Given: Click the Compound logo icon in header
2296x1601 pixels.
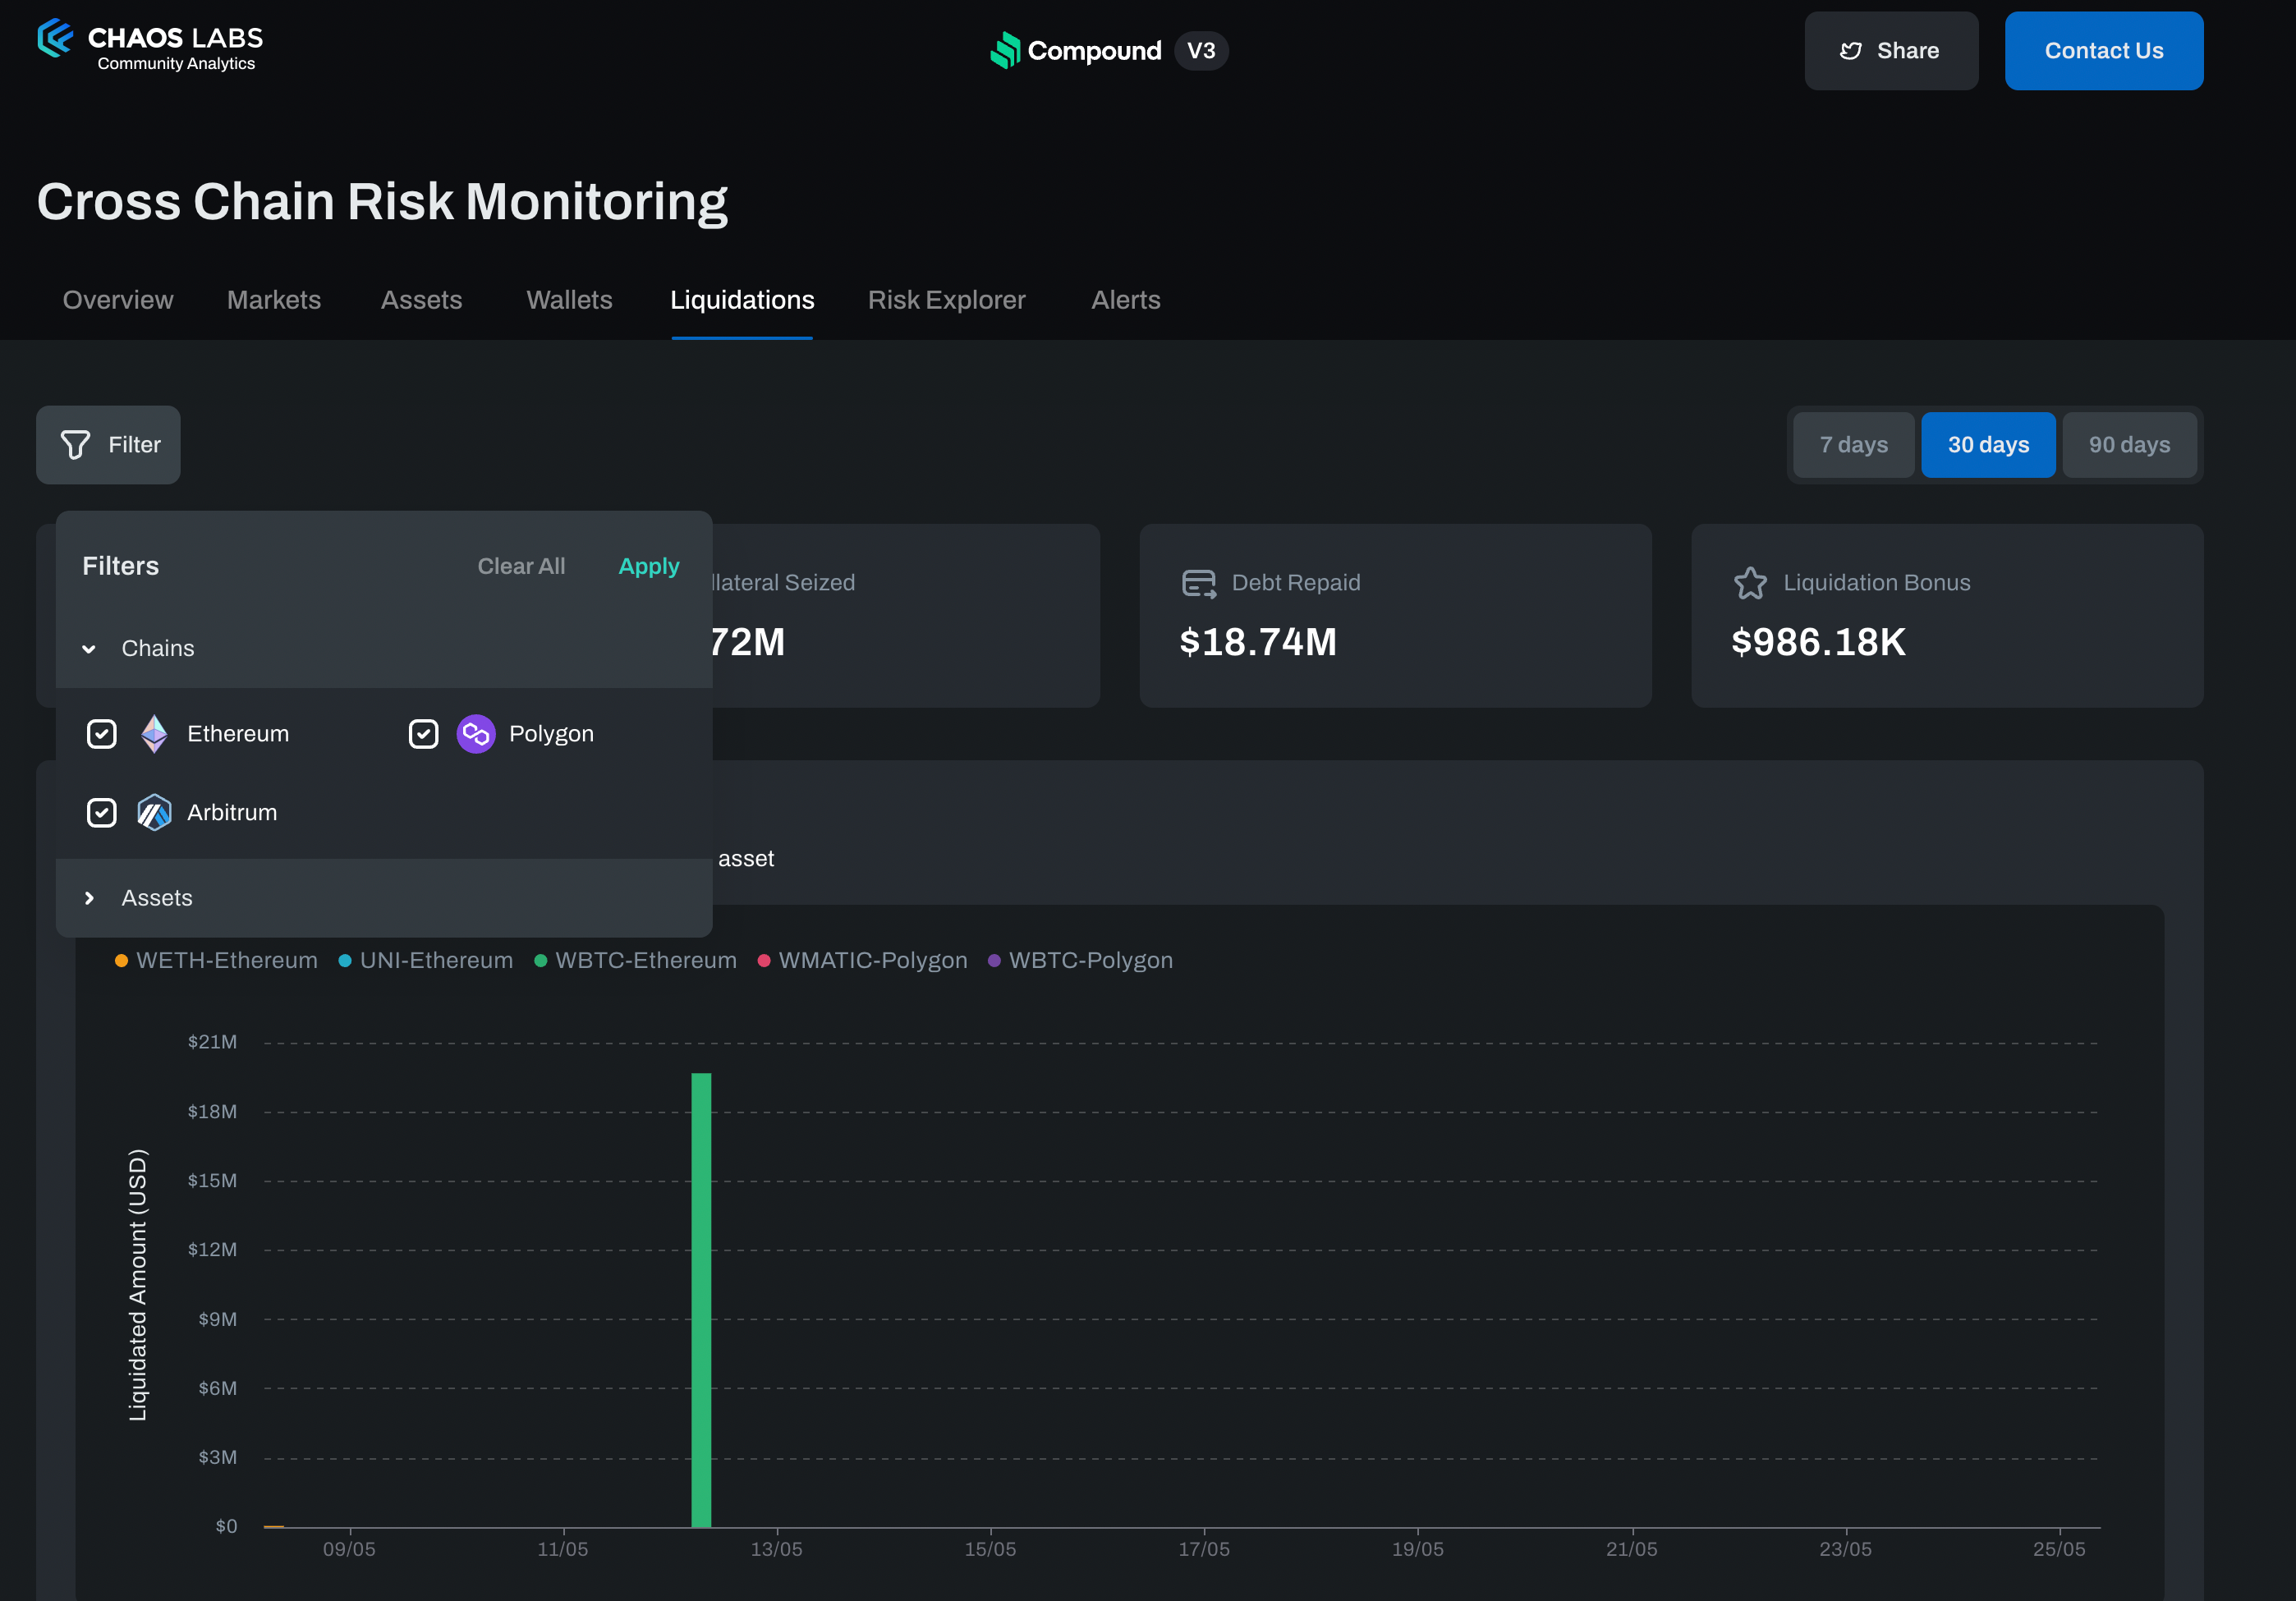Looking at the screenshot, I should point(1004,50).
